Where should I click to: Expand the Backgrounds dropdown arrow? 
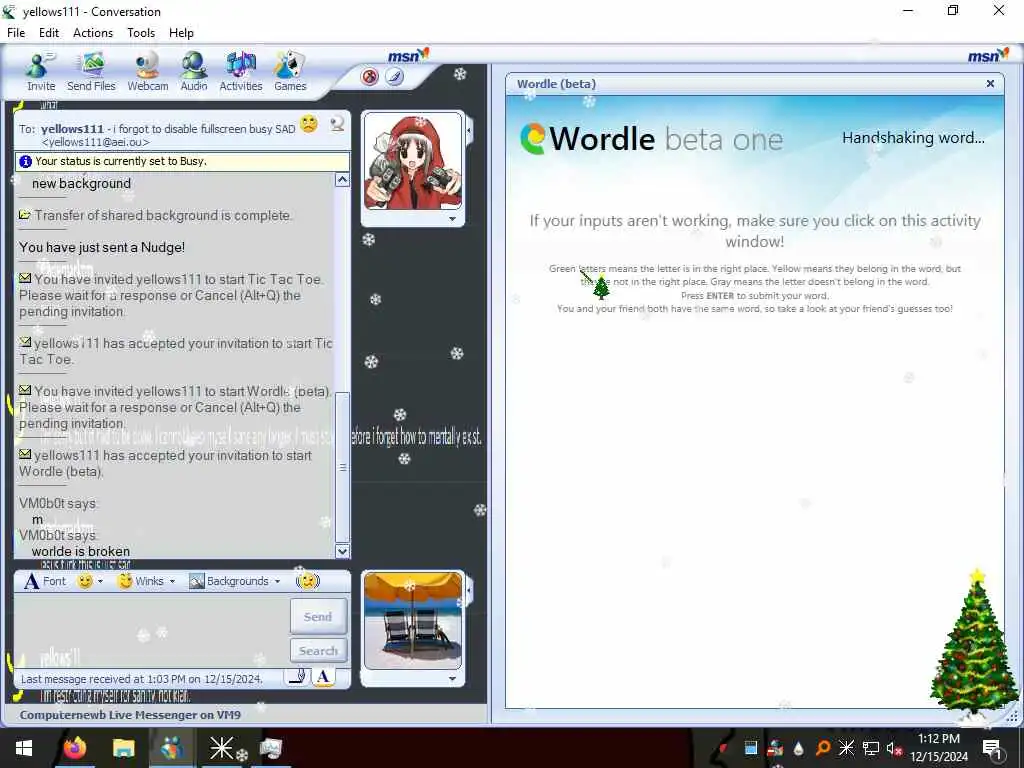pyautogui.click(x=278, y=581)
